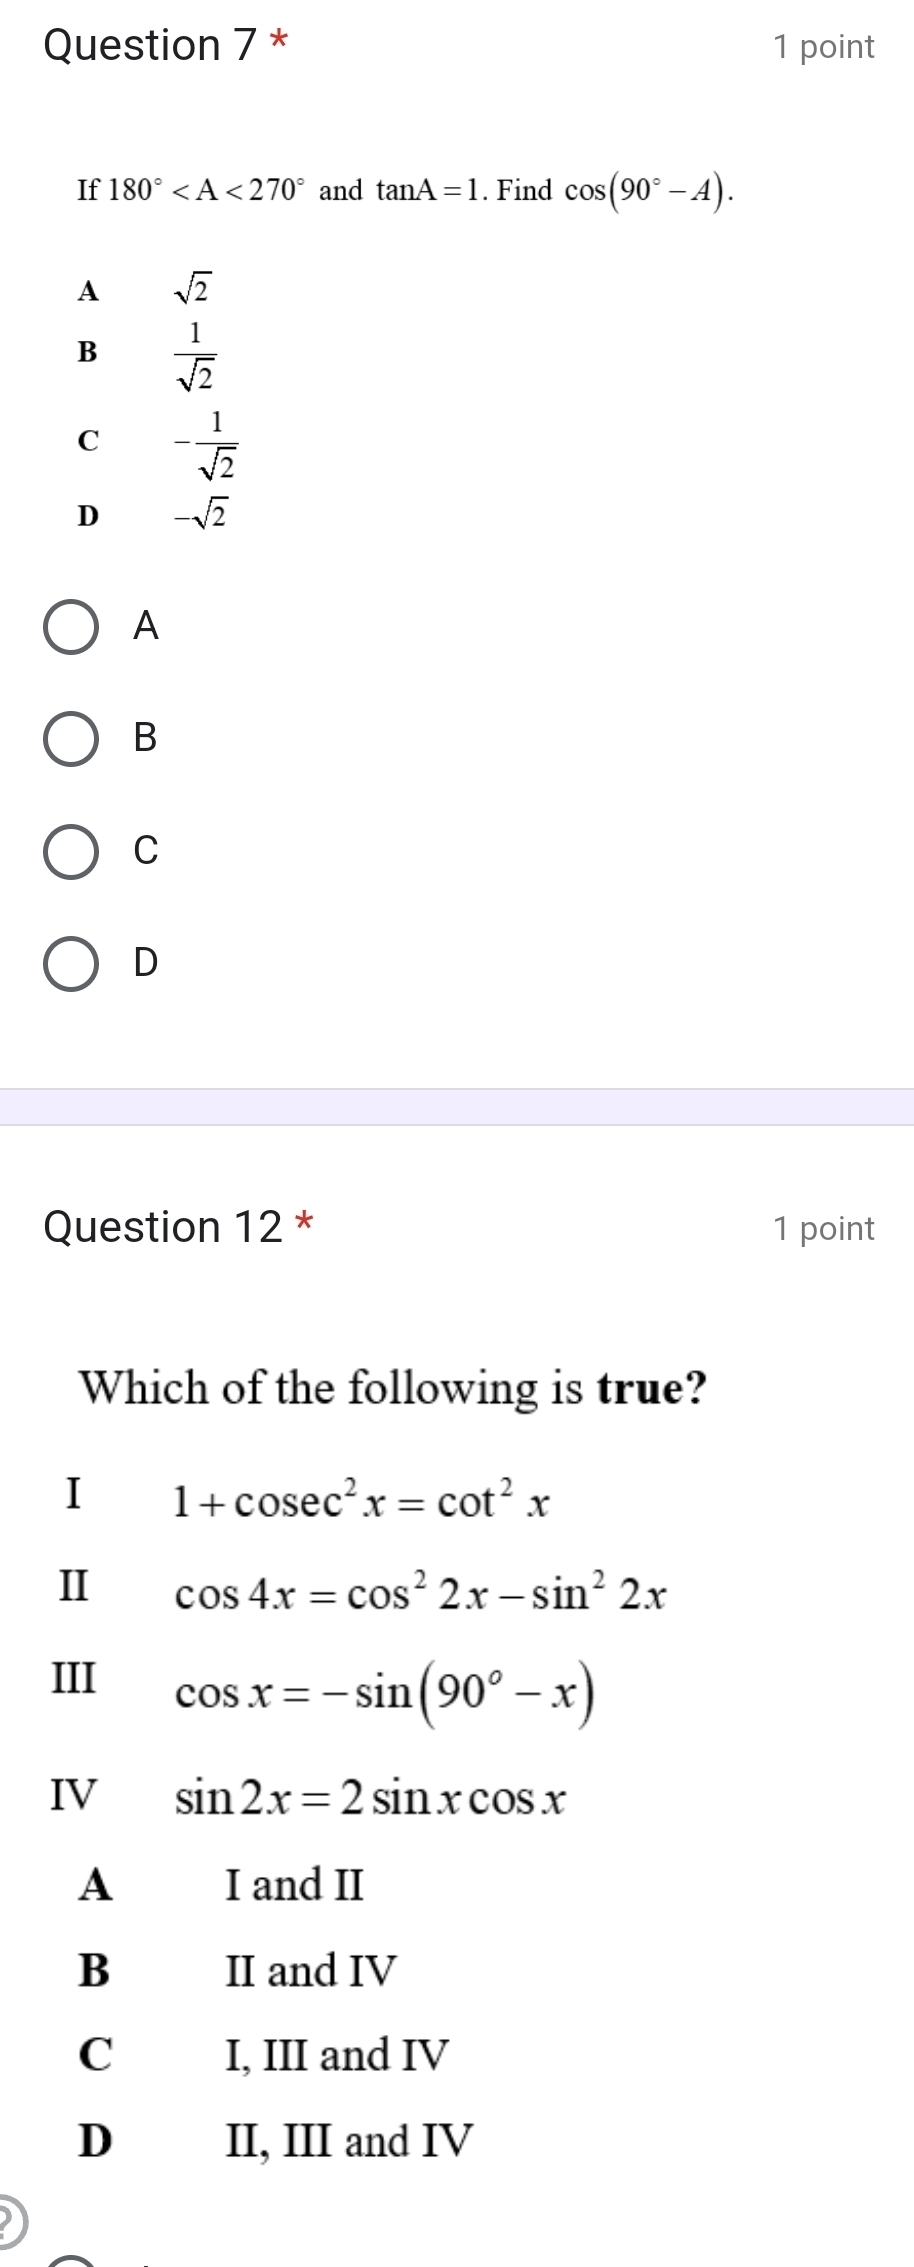Click the trigonometry question statement image
The image size is (914, 2267).
[x=400, y=350]
